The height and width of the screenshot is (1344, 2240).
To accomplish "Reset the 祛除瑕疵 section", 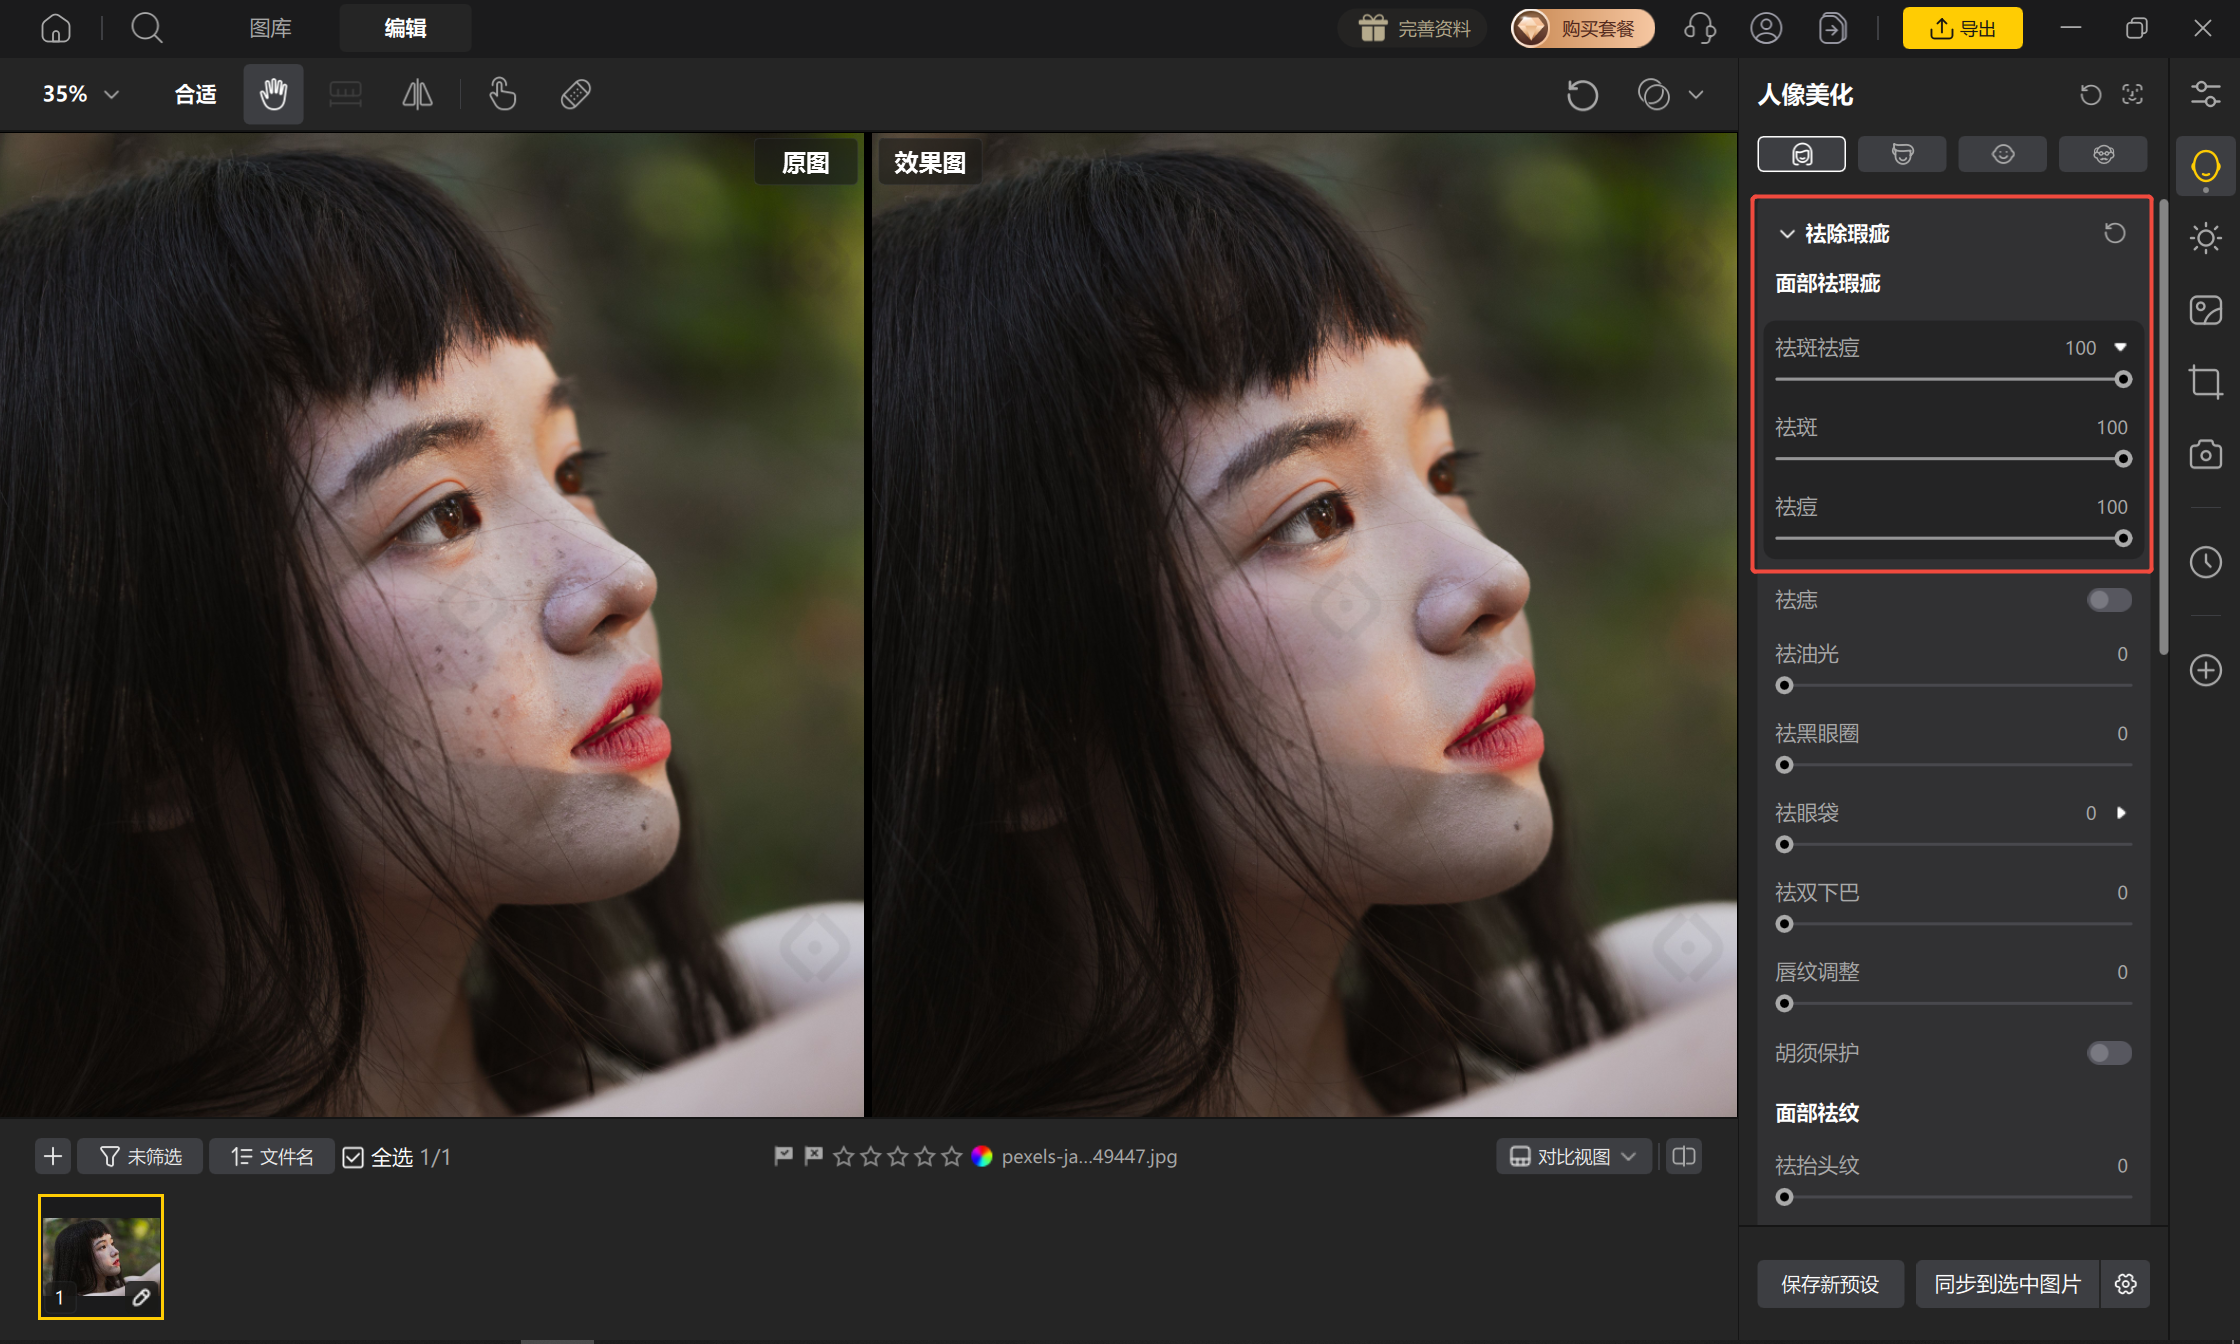I will coord(2114,233).
